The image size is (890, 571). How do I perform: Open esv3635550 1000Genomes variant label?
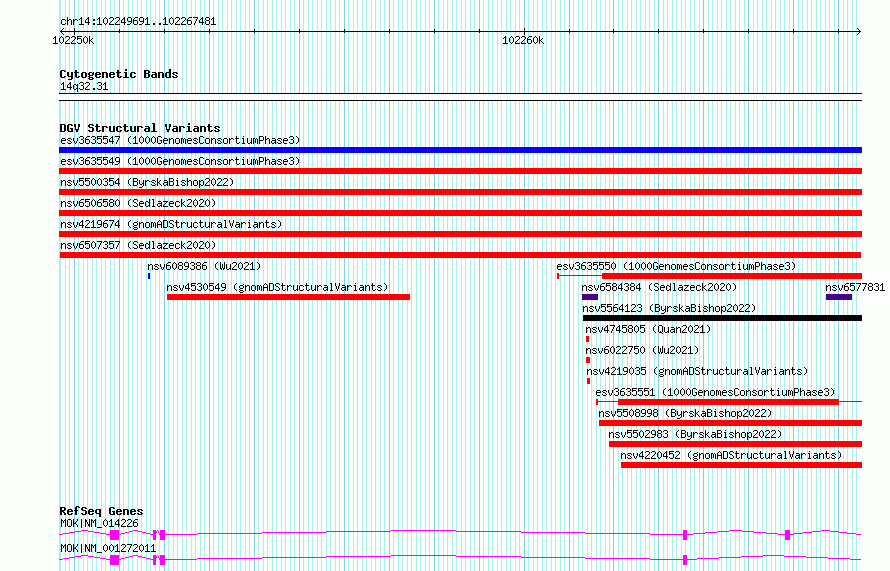676,266
